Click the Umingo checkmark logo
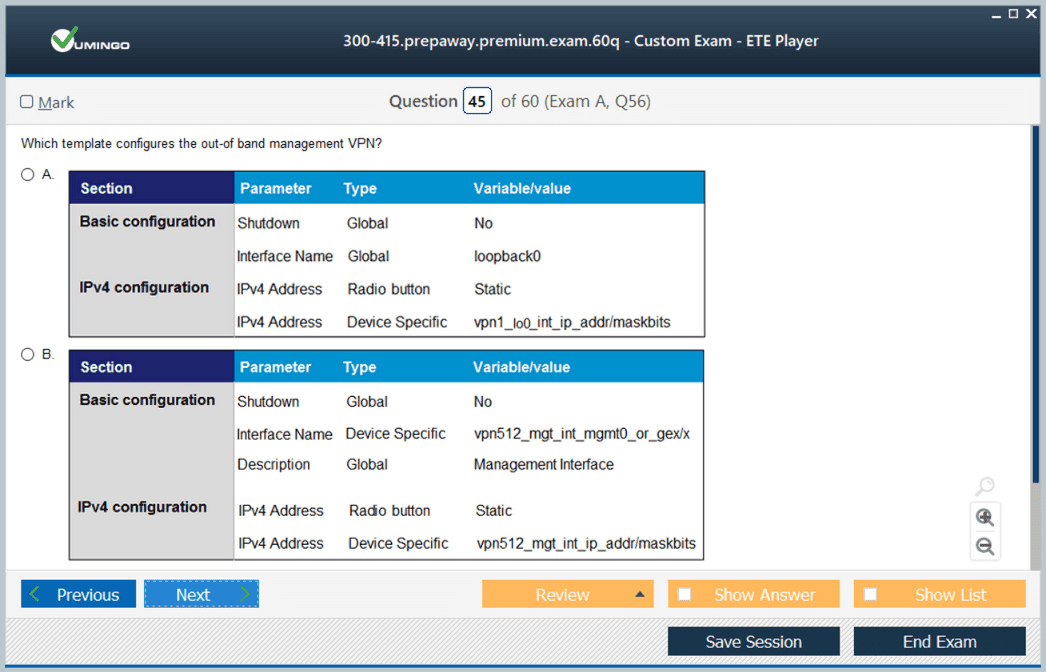 (x=90, y=41)
